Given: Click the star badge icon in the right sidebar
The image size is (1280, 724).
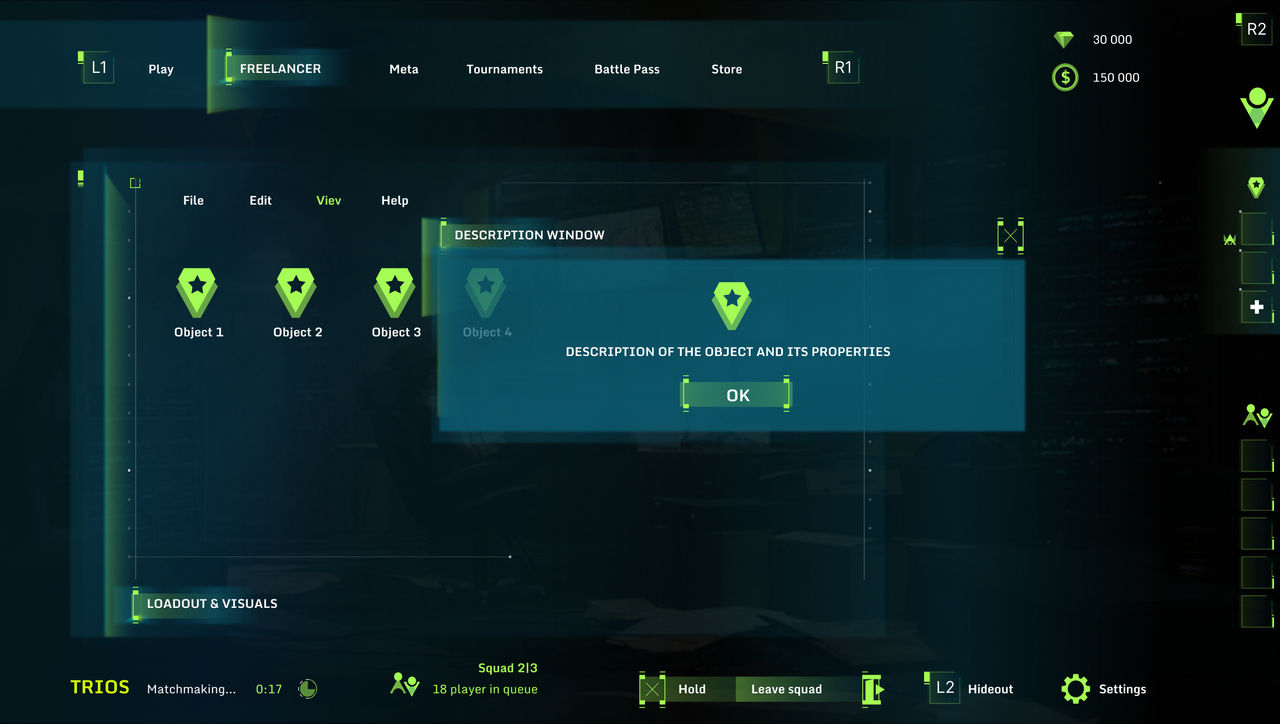Looking at the screenshot, I should [1256, 187].
